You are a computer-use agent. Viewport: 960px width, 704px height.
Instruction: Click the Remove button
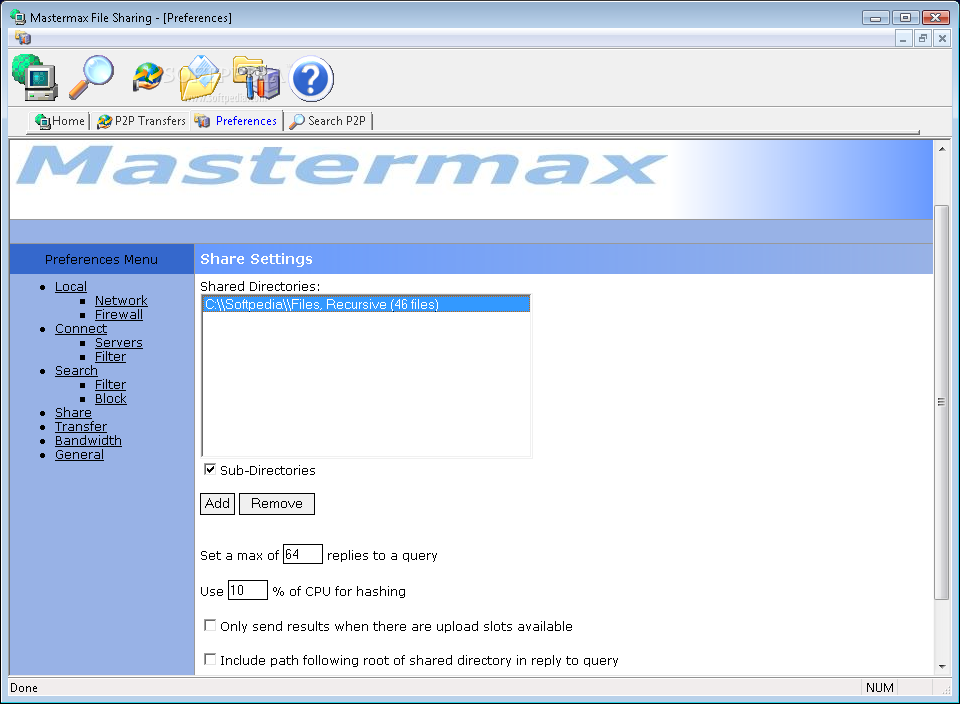(x=277, y=504)
